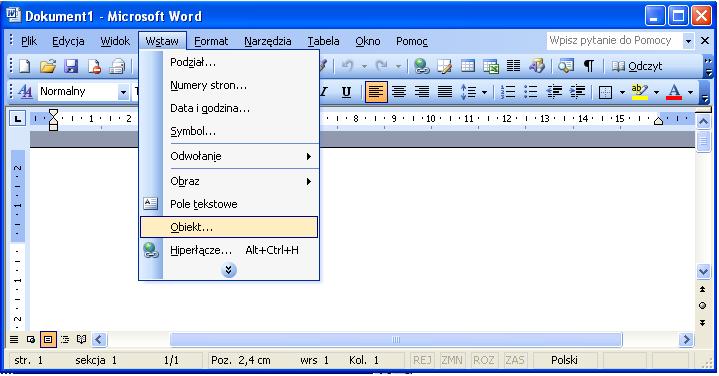Expand full Wstaw menu with chevron

click(x=229, y=270)
